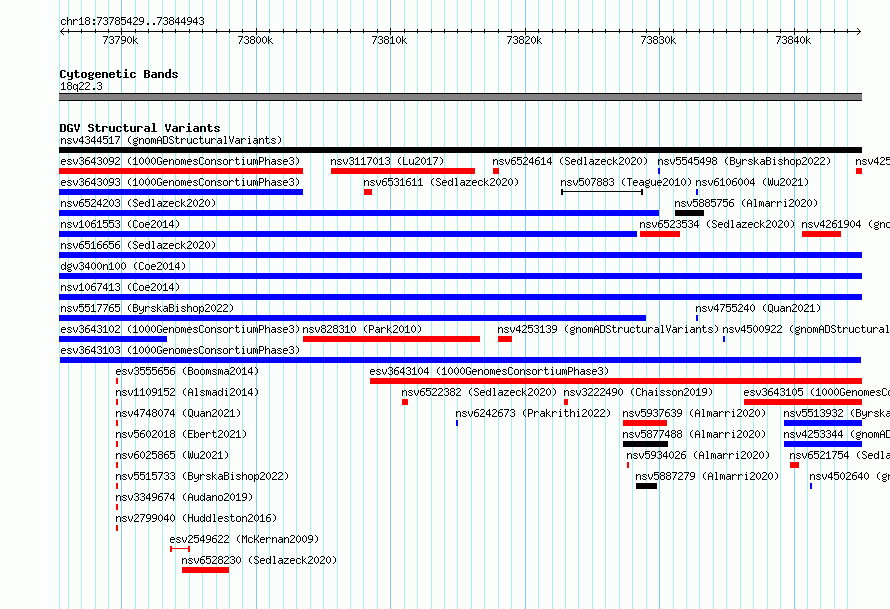Open nsv6531611 (Sedlazeck2020) entry

pyautogui.click(x=441, y=182)
